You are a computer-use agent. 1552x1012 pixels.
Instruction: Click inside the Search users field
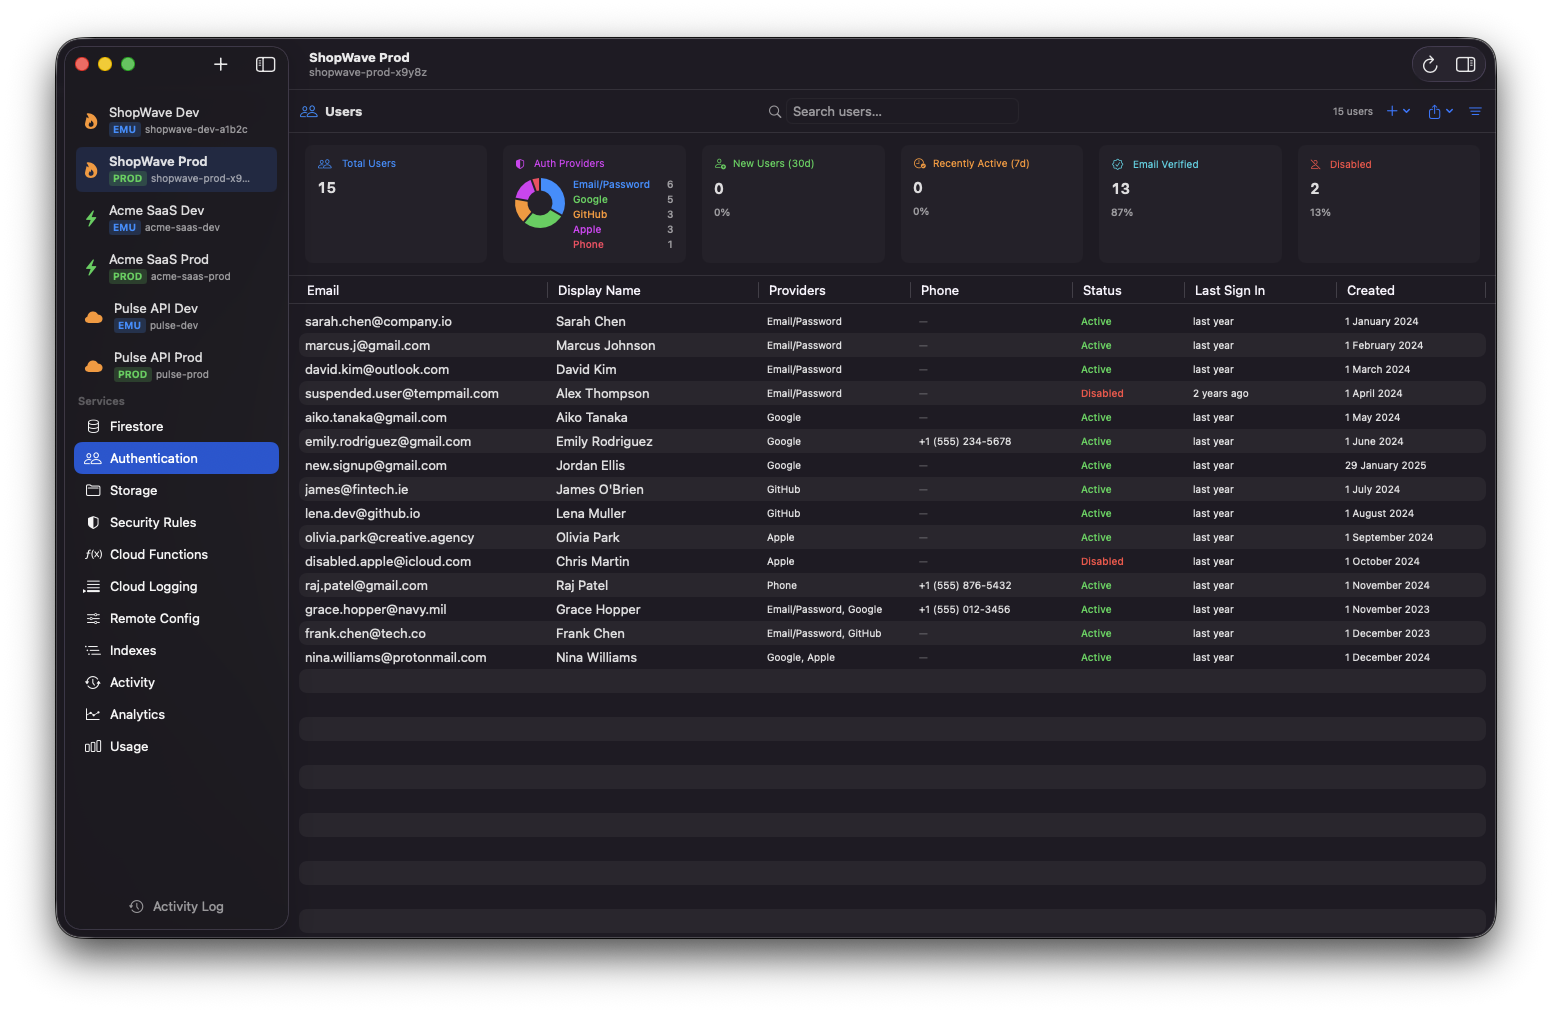[900, 111]
